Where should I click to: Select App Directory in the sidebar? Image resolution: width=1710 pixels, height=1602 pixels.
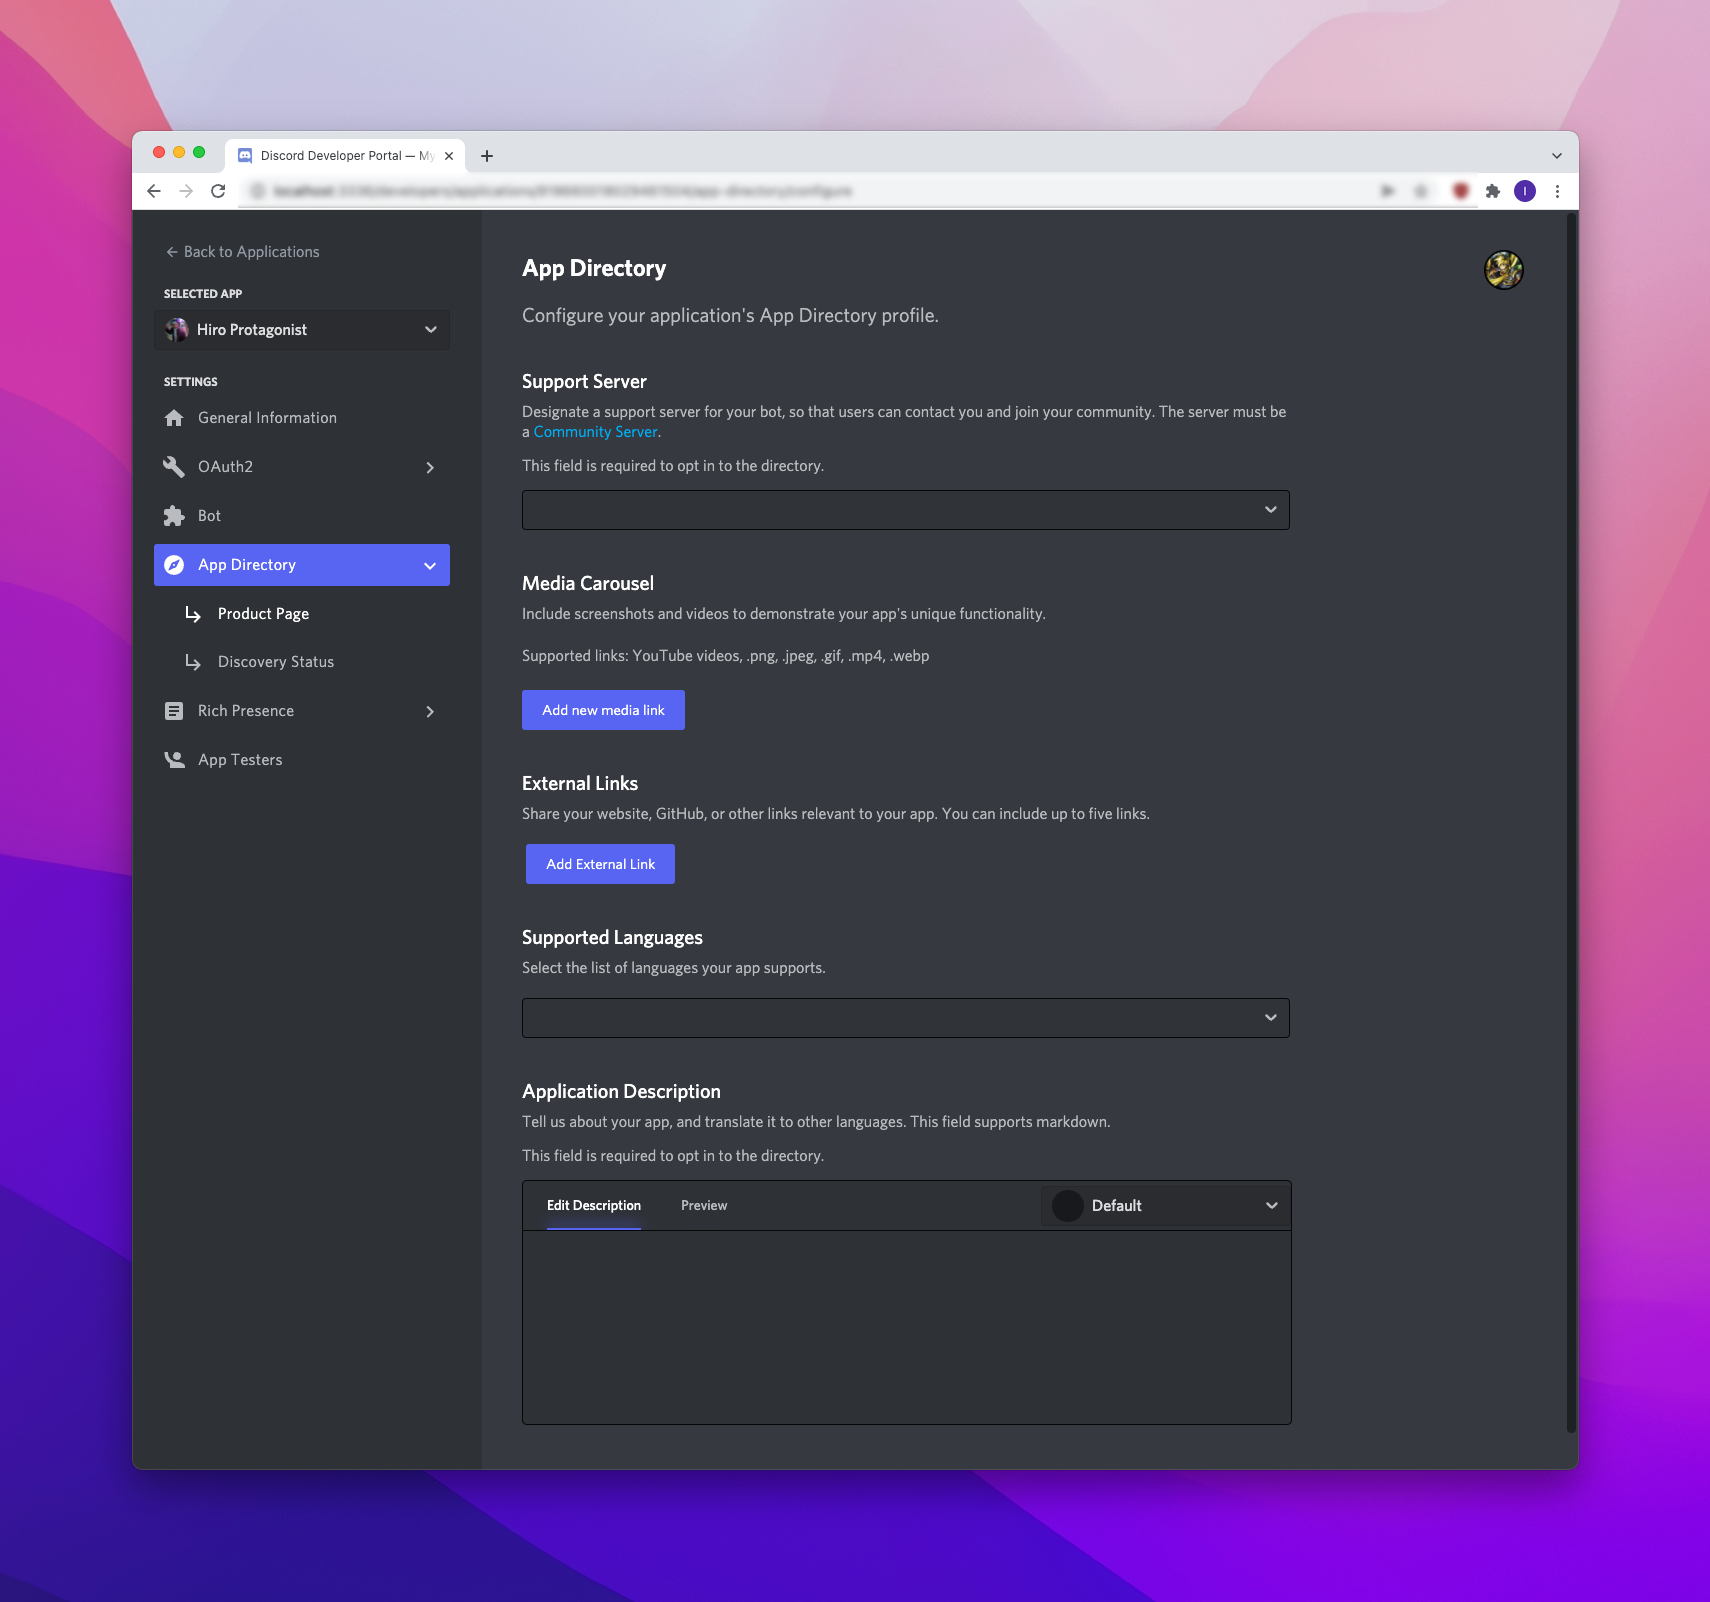(x=302, y=565)
